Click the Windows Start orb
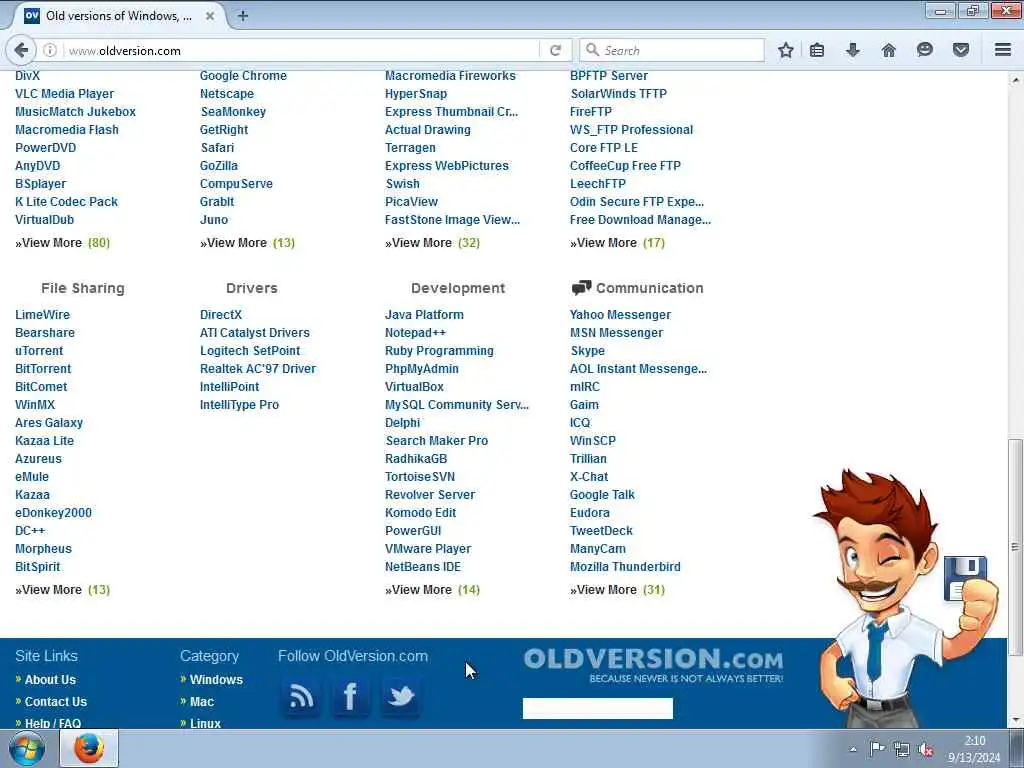 point(27,748)
